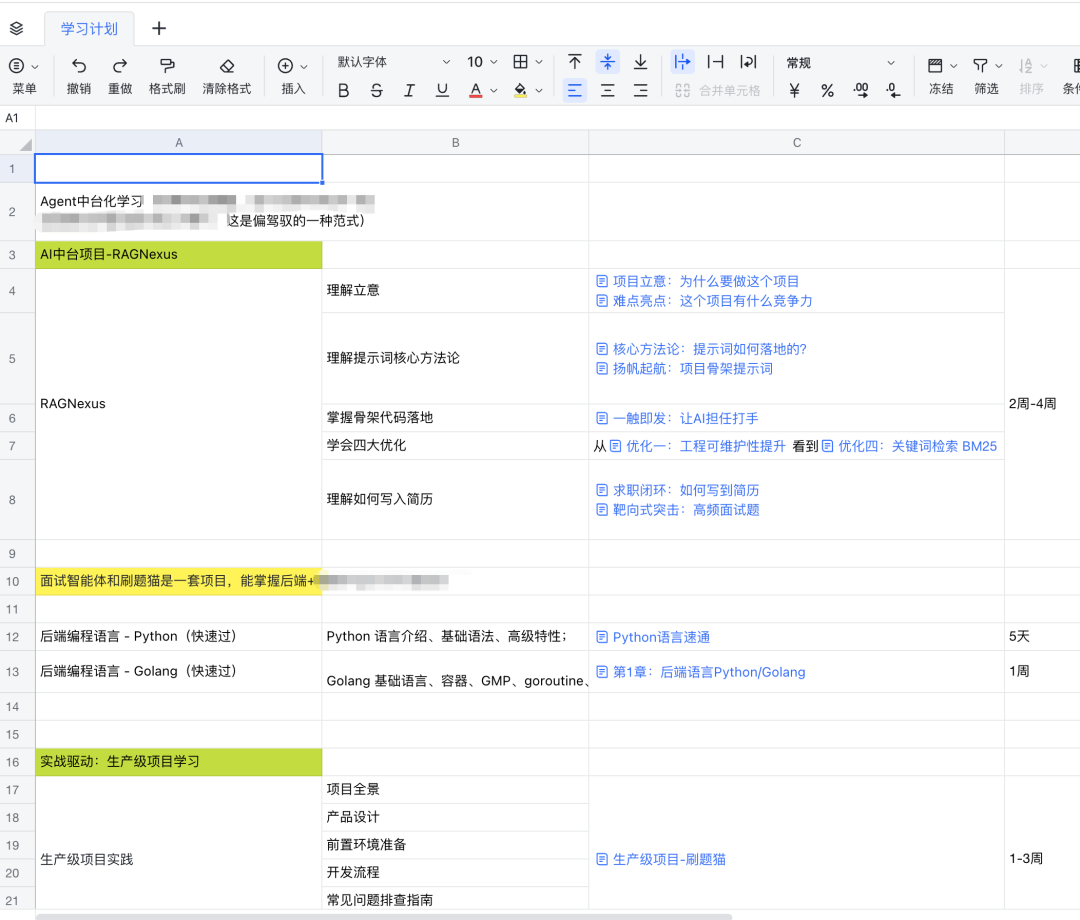1080x920 pixels.
Task: Increase decimal places
Action: coord(860,90)
